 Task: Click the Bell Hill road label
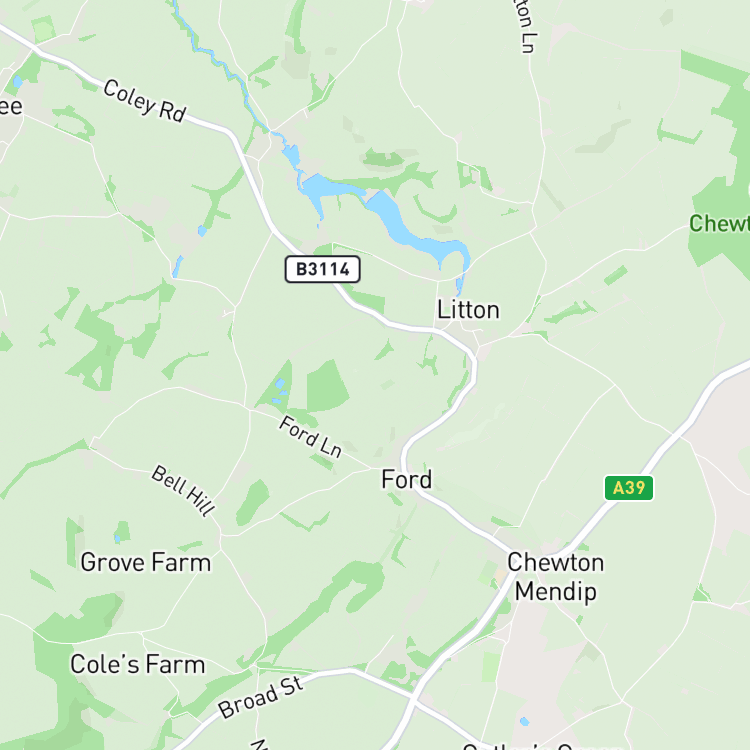click(183, 491)
